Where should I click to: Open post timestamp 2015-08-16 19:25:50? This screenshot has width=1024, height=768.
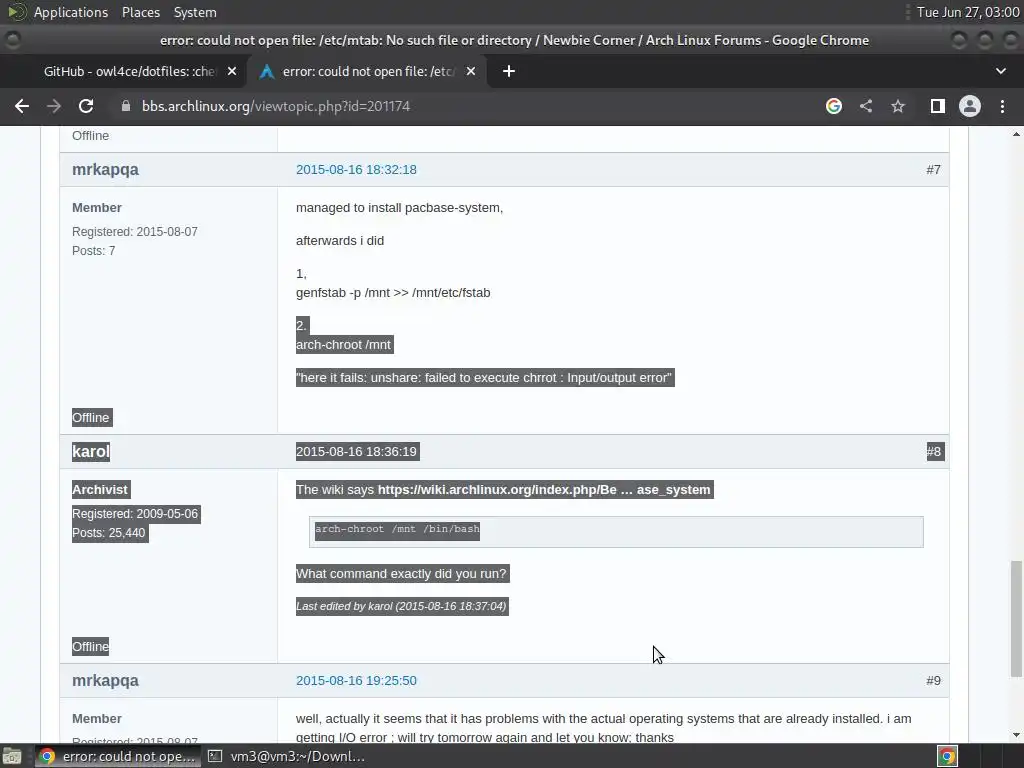click(x=356, y=680)
